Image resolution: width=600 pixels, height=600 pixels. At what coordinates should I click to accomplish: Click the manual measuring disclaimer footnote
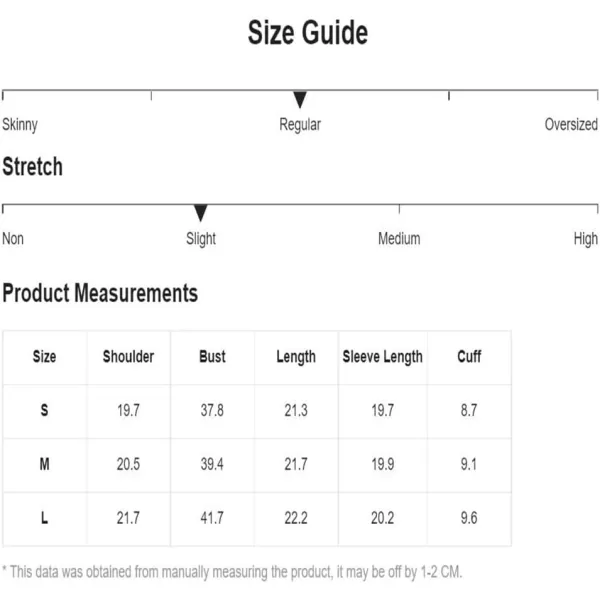[x=232, y=572]
